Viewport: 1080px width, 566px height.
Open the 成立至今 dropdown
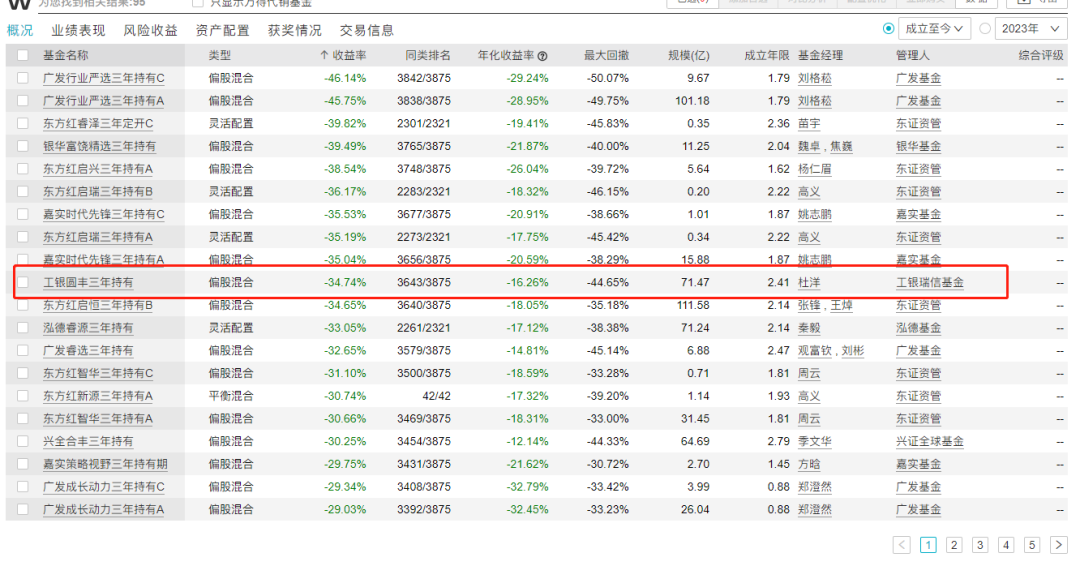tap(934, 29)
